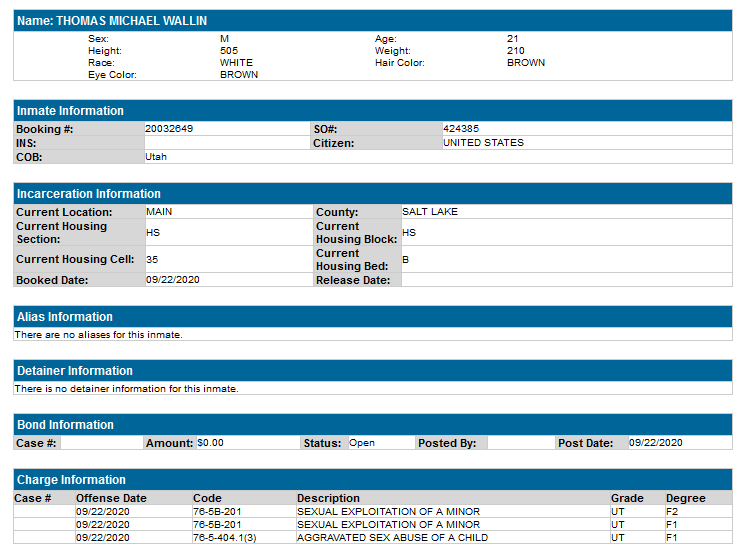Screen dimensions: 751x560
Task: Select the Current Location value MAIN
Action: click(x=159, y=212)
